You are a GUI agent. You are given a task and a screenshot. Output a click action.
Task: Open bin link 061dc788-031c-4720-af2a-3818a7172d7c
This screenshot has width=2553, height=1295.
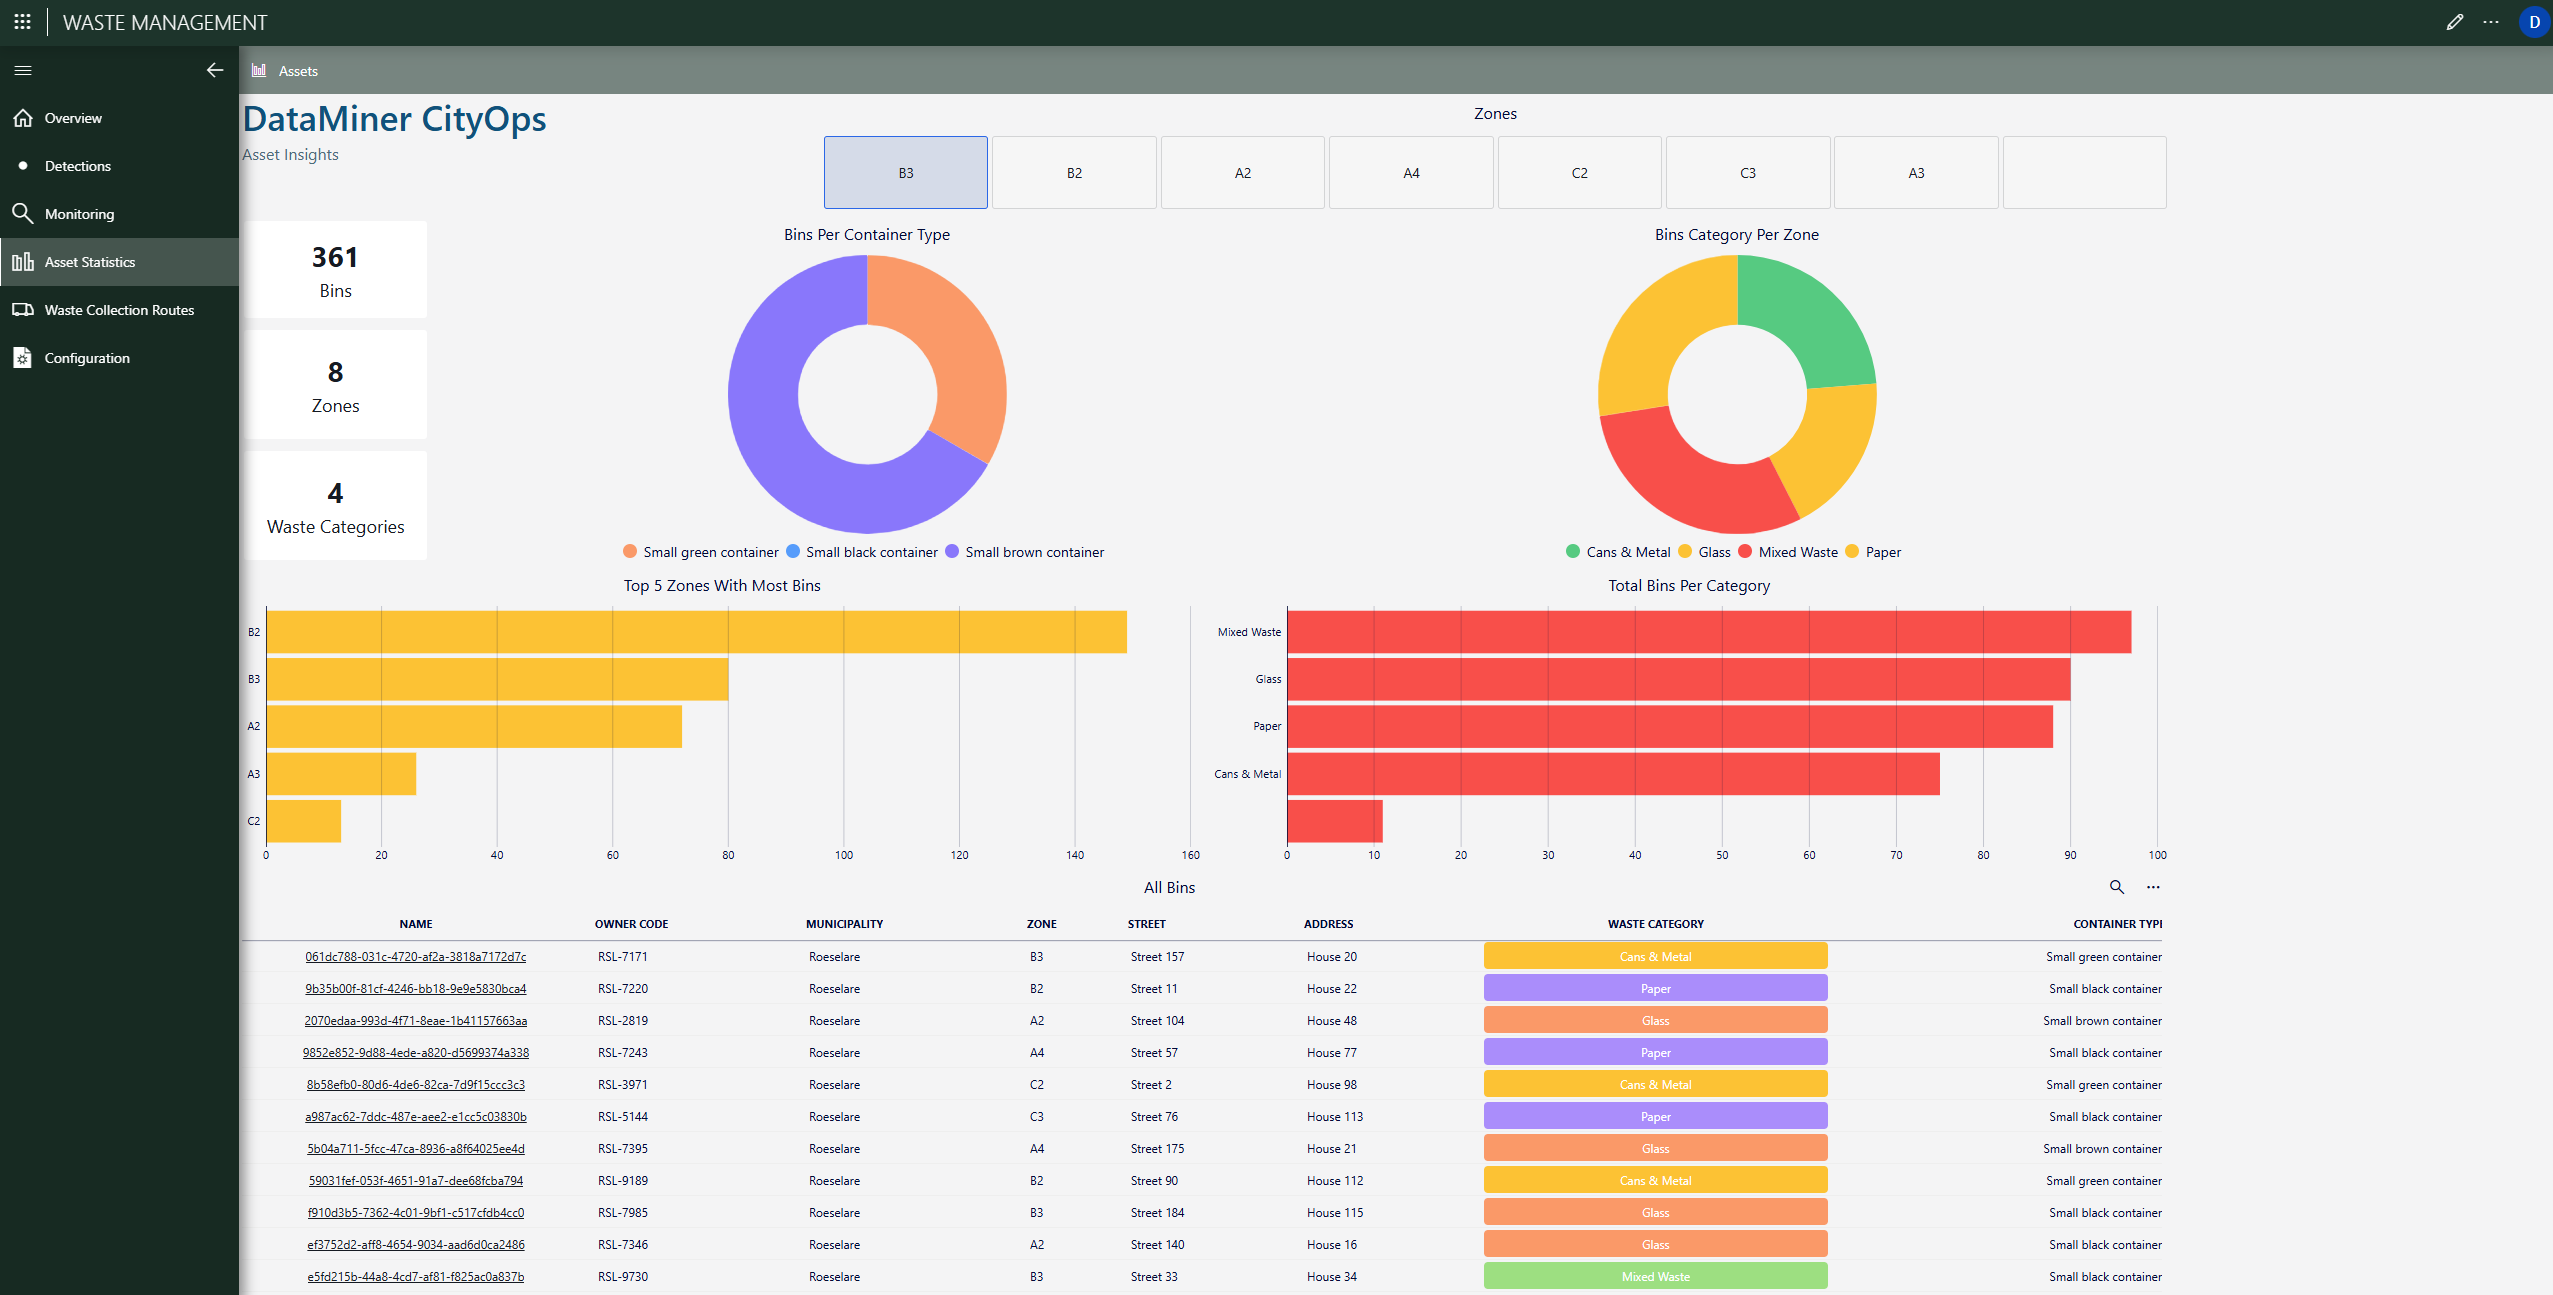[x=415, y=957]
